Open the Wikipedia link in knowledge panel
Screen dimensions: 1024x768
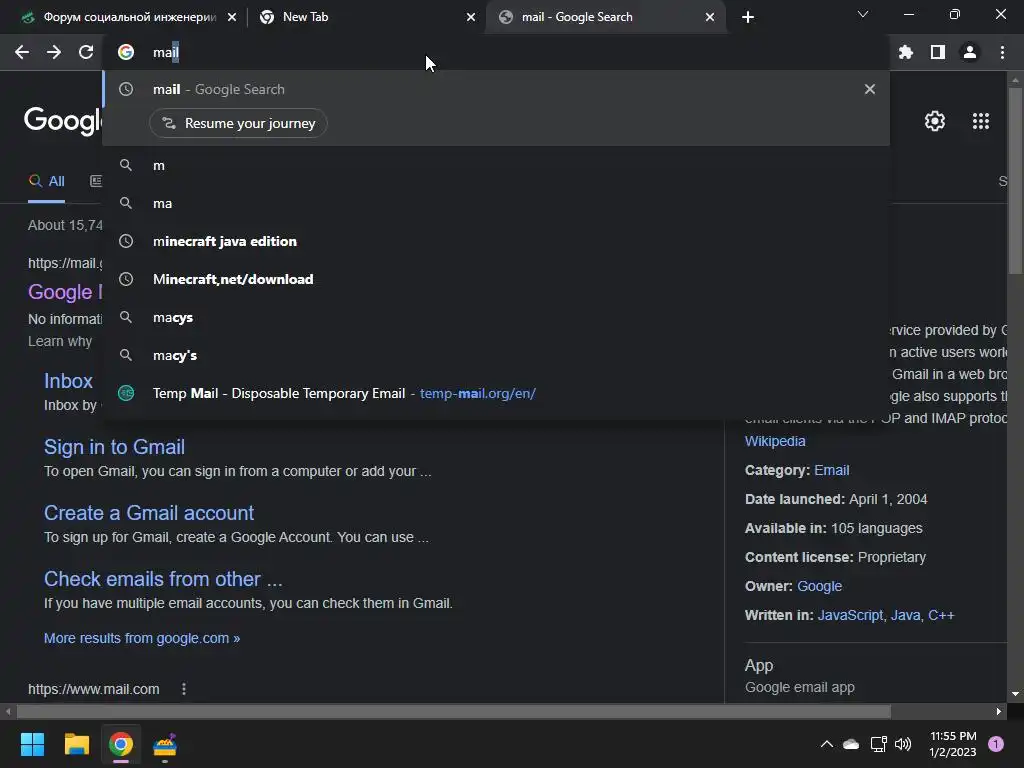[775, 441]
